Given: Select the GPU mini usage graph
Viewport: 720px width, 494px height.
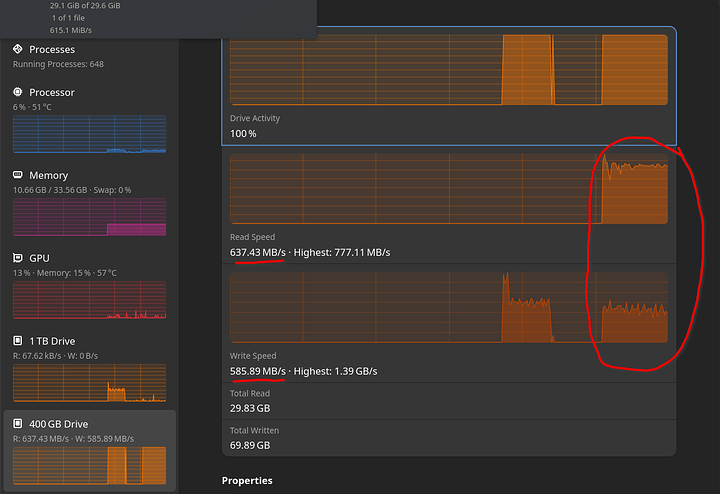Looking at the screenshot, I should tap(89, 299).
